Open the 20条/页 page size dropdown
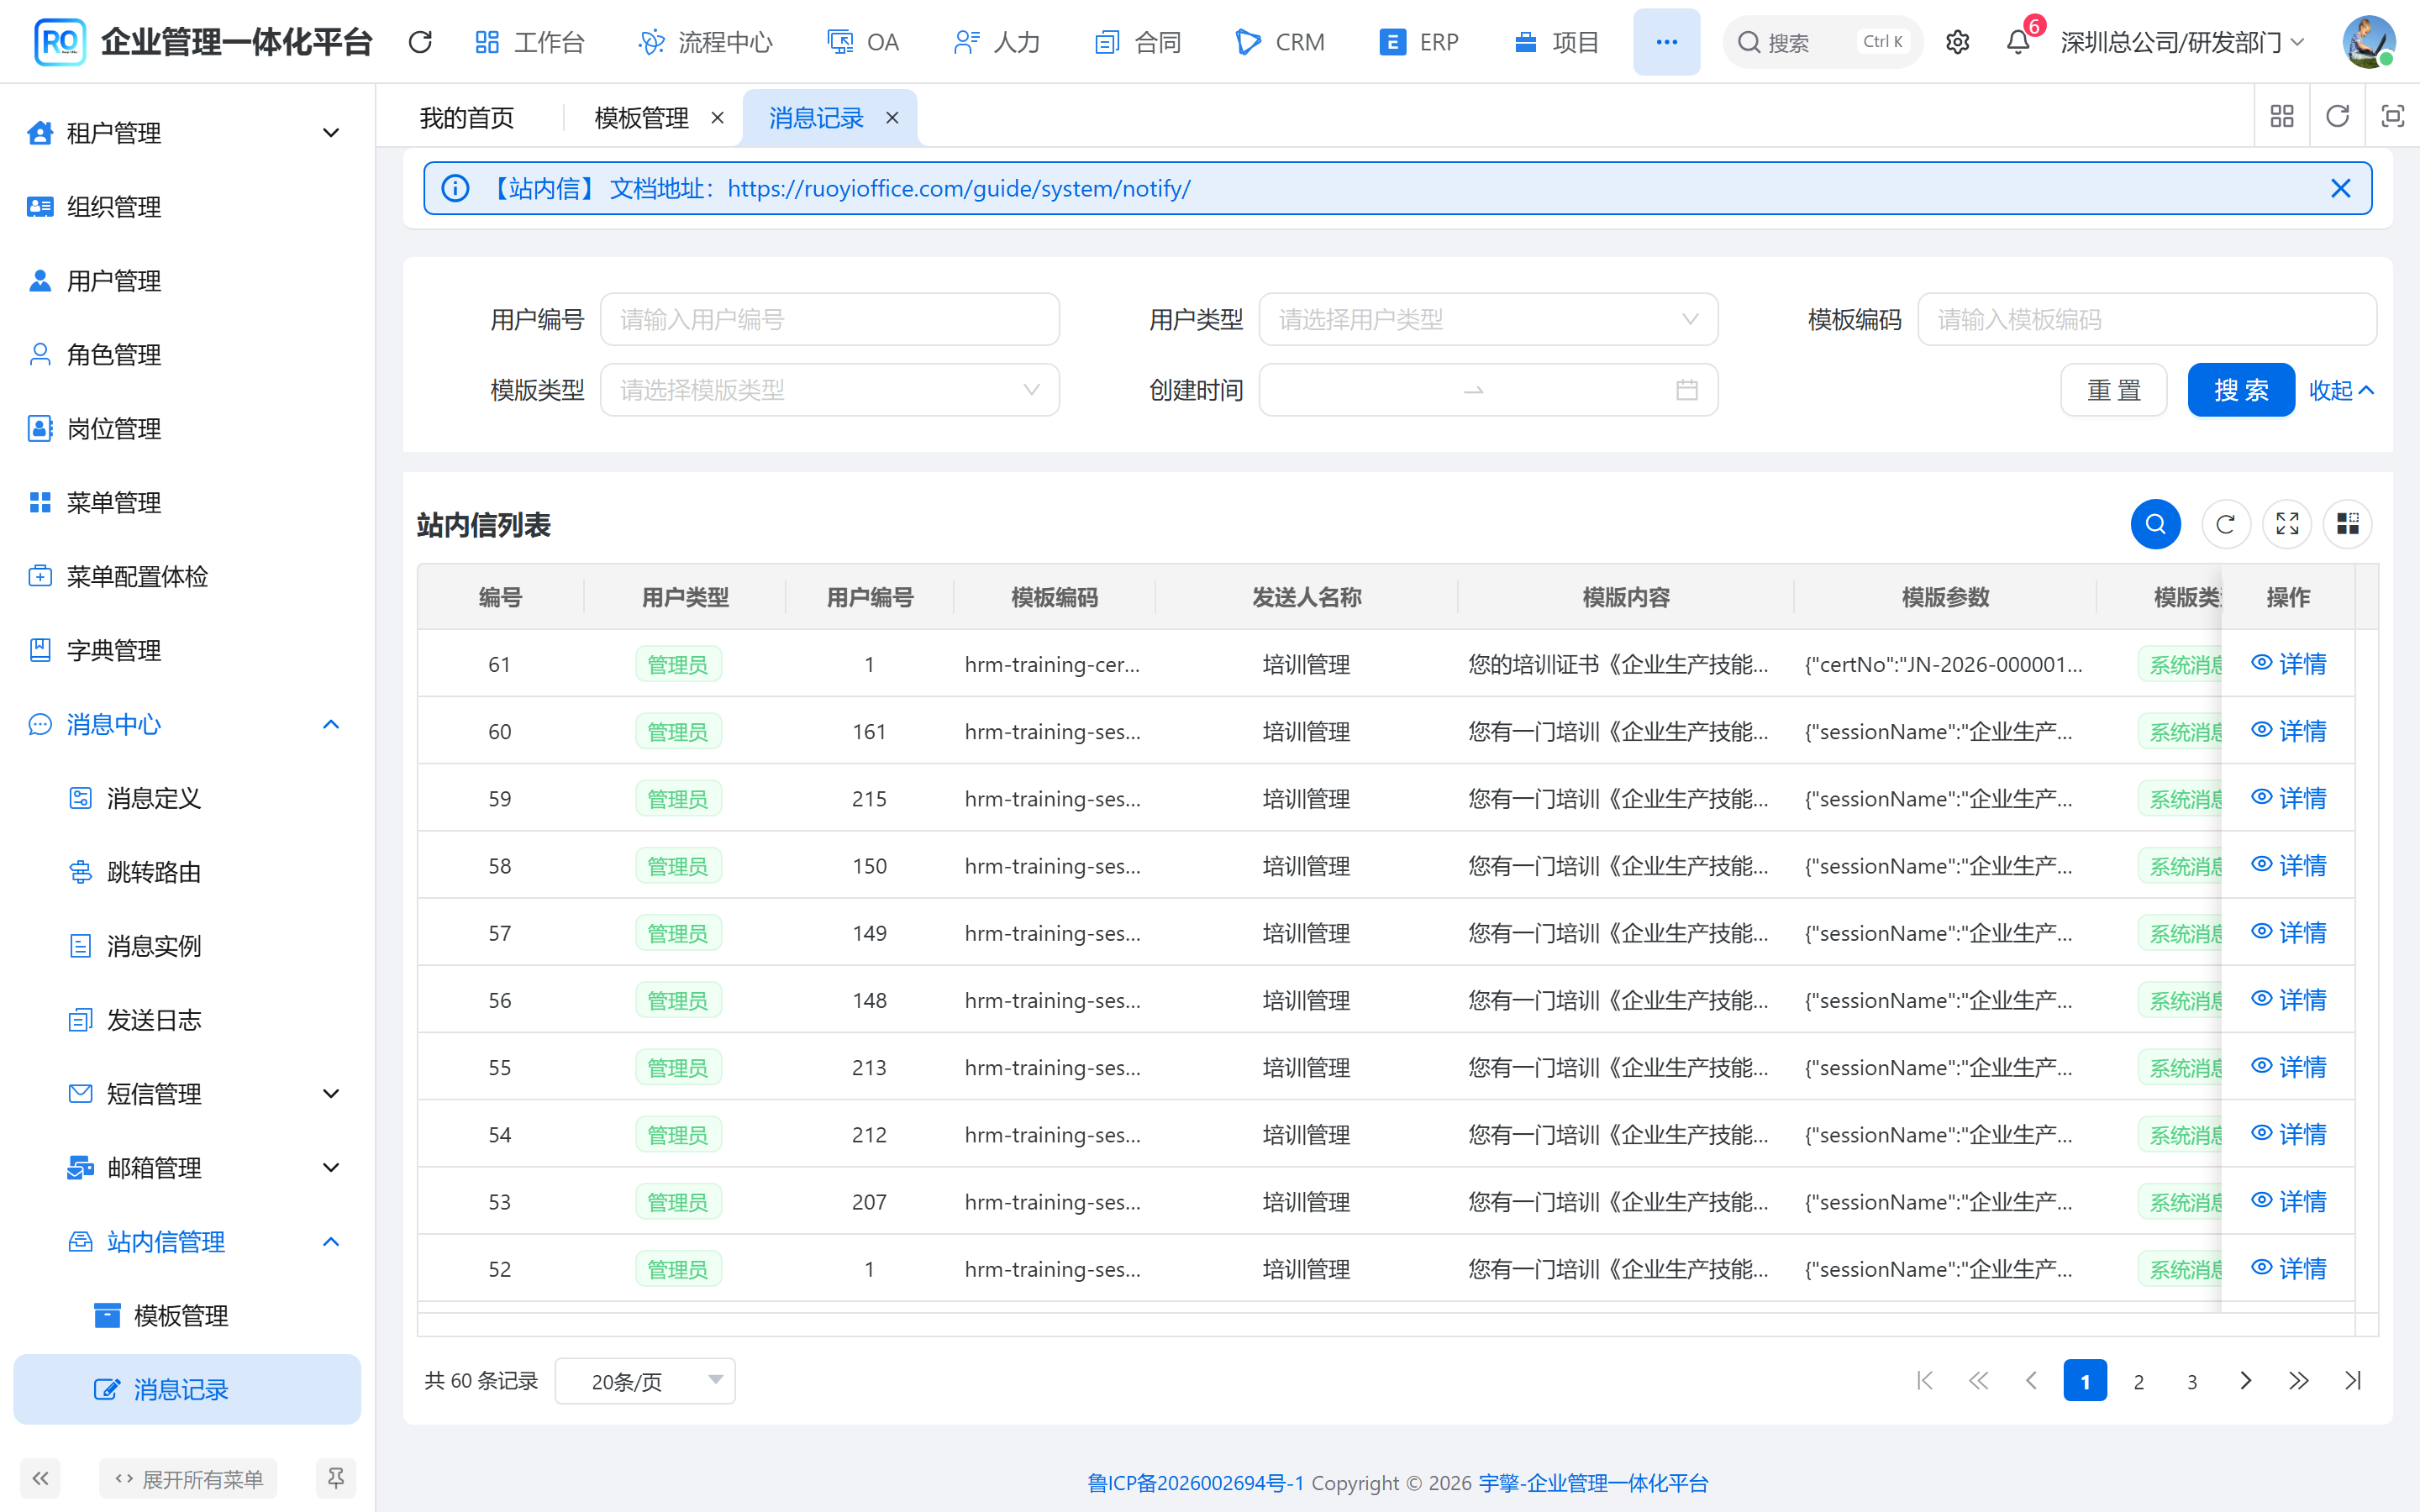 (645, 1381)
